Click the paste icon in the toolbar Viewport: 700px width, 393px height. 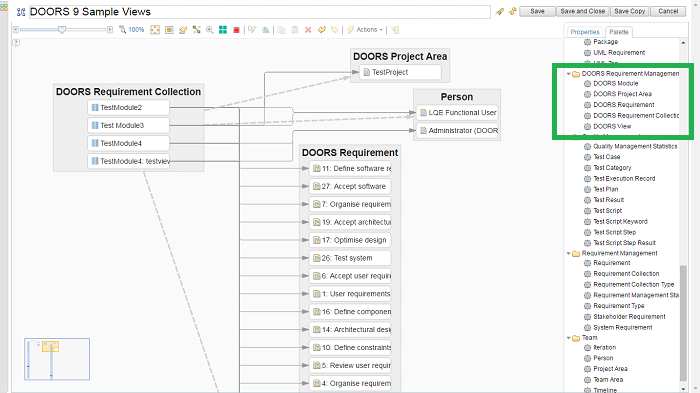[x=295, y=30]
